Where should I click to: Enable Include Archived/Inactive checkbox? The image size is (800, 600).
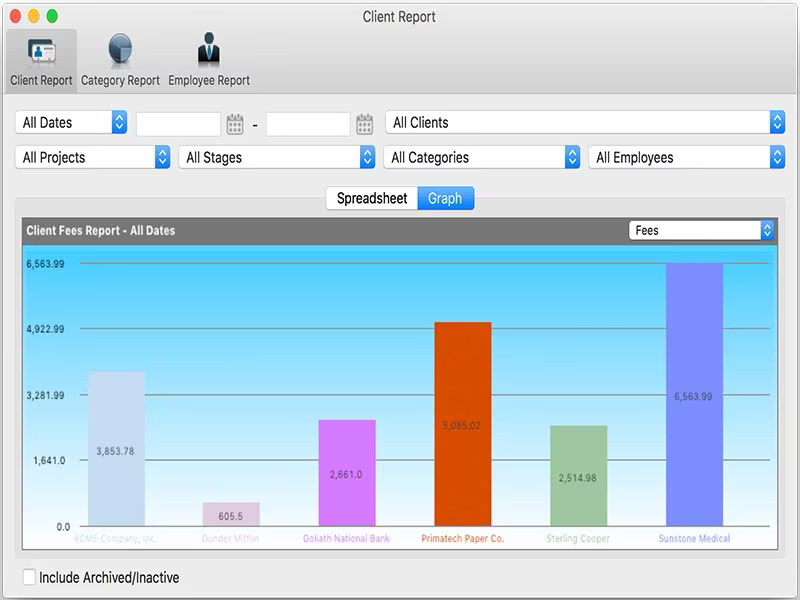(x=29, y=577)
